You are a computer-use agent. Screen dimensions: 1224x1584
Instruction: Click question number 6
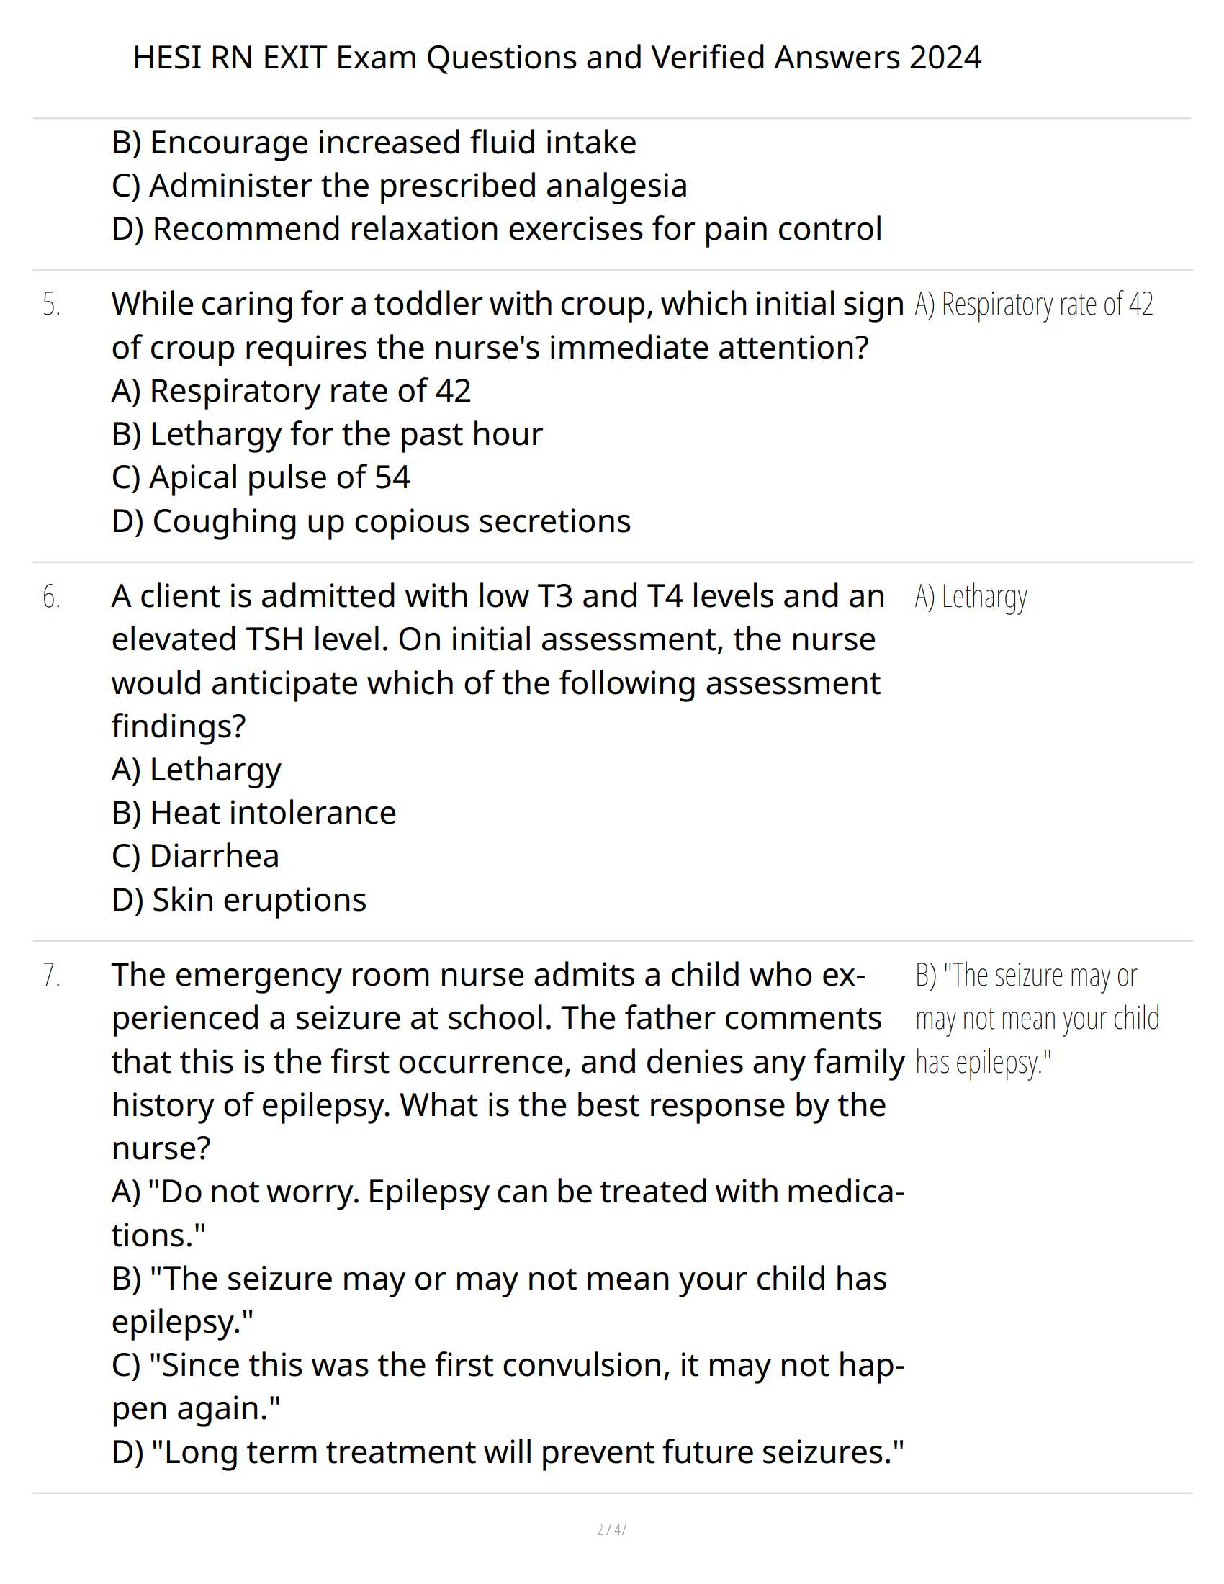[x=52, y=597]
